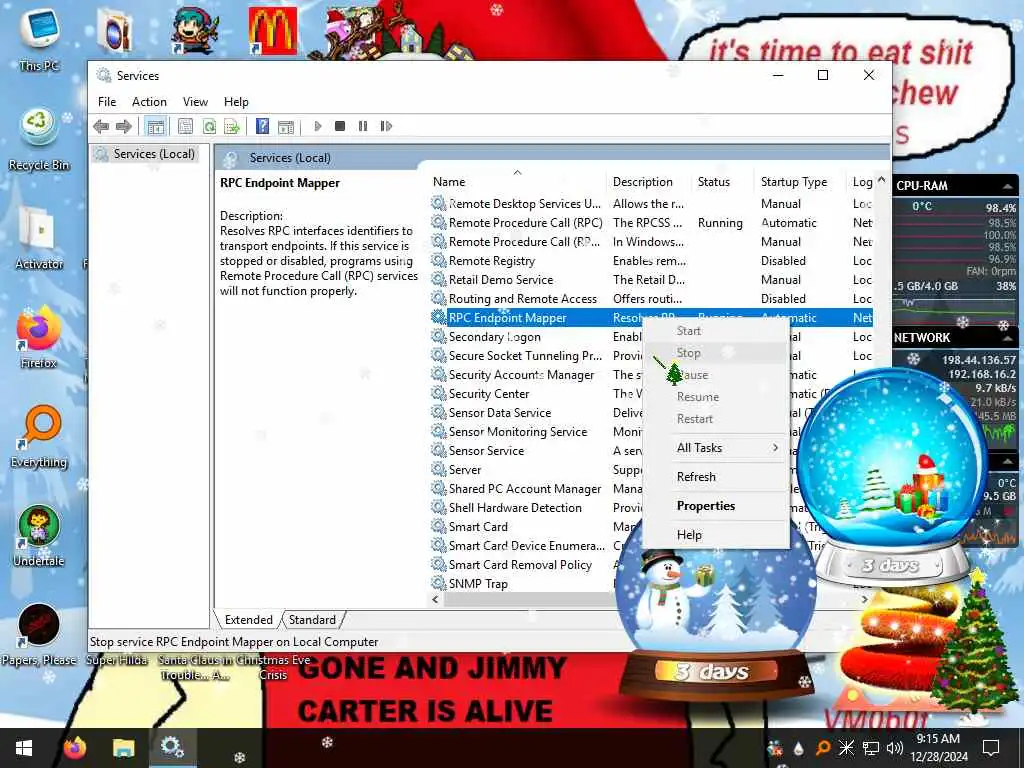Sort by the Description column header
Image resolution: width=1024 pixels, height=768 pixels.
648,182
